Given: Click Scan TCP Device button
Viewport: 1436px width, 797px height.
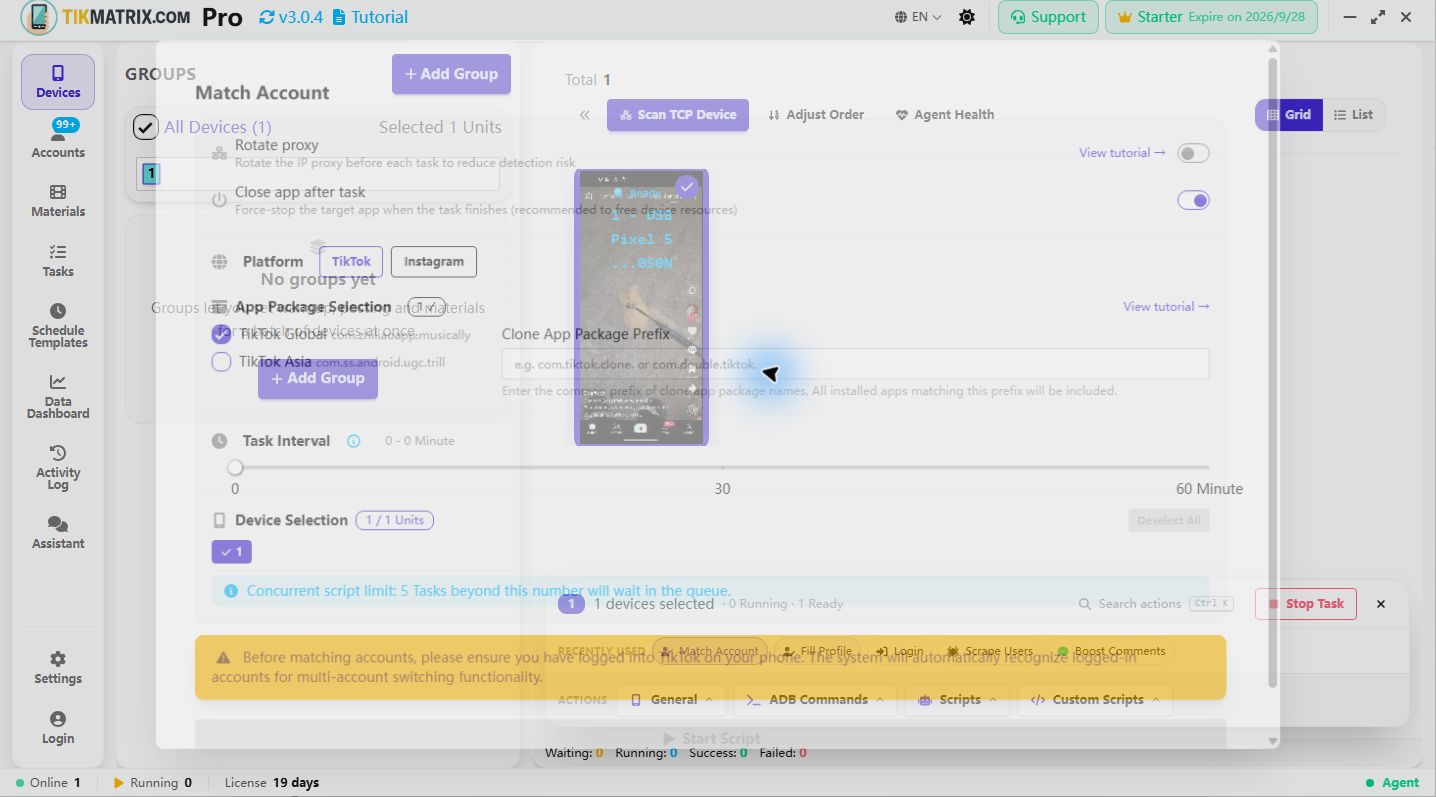Looking at the screenshot, I should [678, 115].
